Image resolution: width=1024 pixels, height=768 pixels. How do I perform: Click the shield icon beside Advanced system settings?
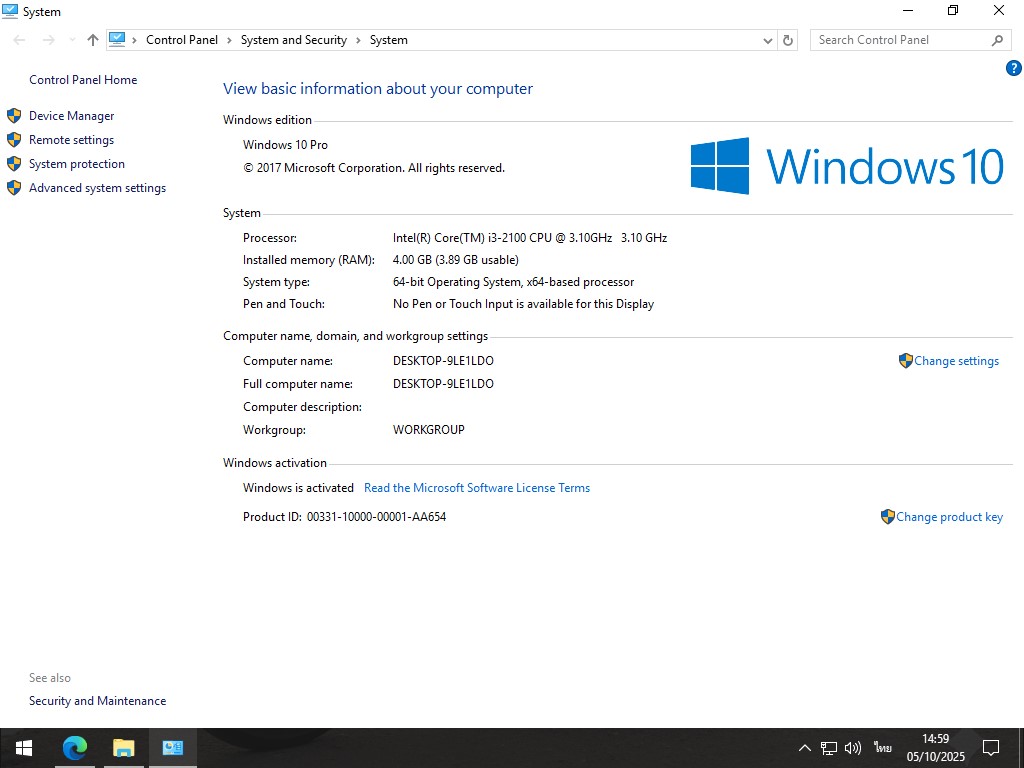14,188
